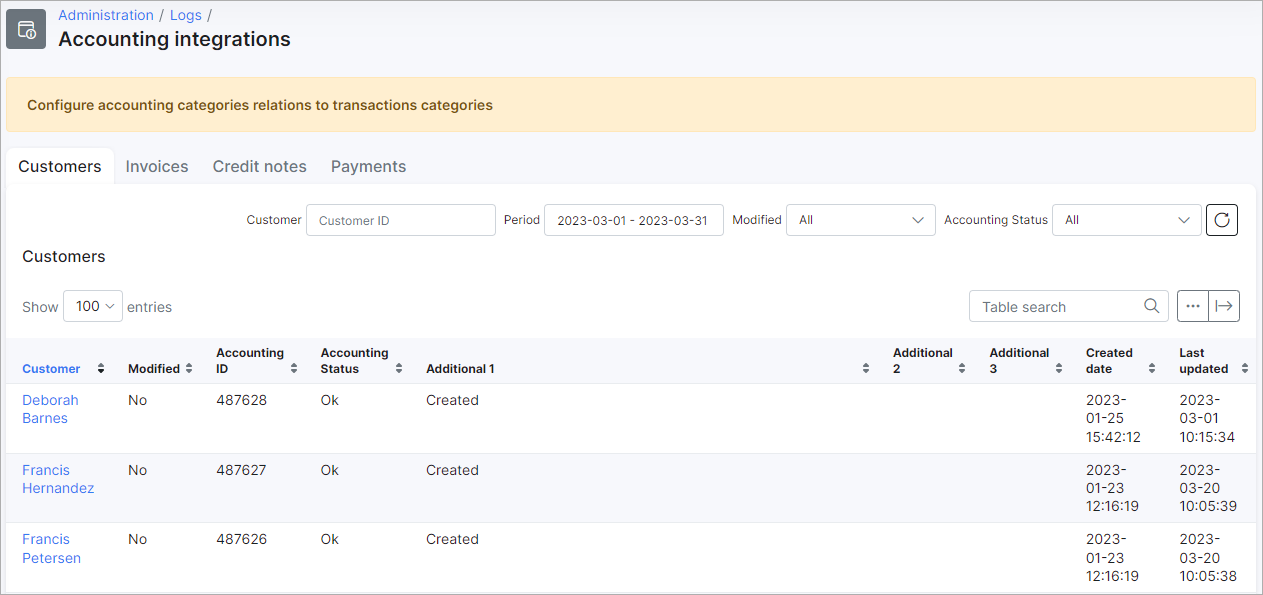Switch to the Payments tab

(x=368, y=166)
